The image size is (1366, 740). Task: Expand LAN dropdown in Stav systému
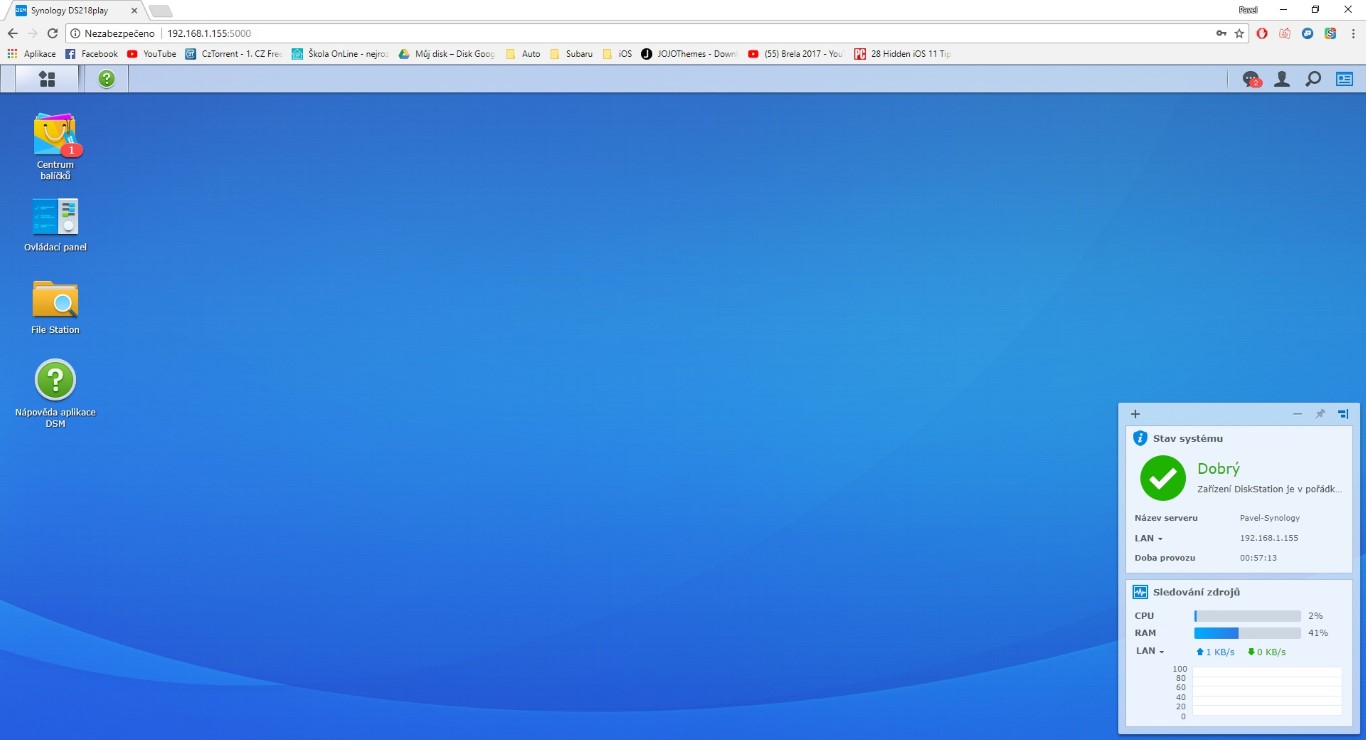click(x=1149, y=538)
